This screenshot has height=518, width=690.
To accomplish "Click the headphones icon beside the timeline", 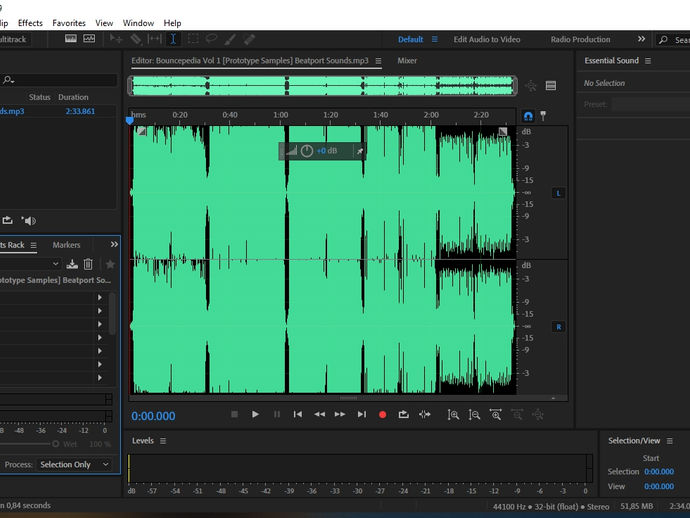I will tap(529, 116).
